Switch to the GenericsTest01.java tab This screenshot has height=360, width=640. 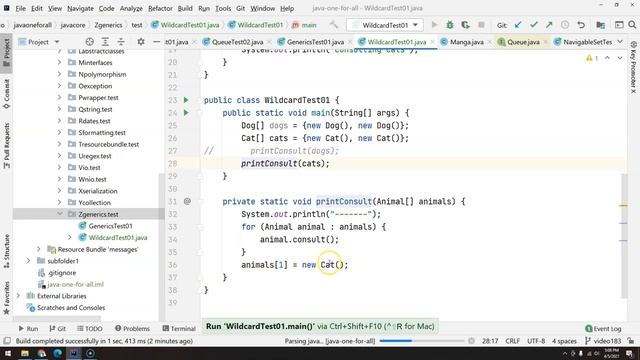315,42
